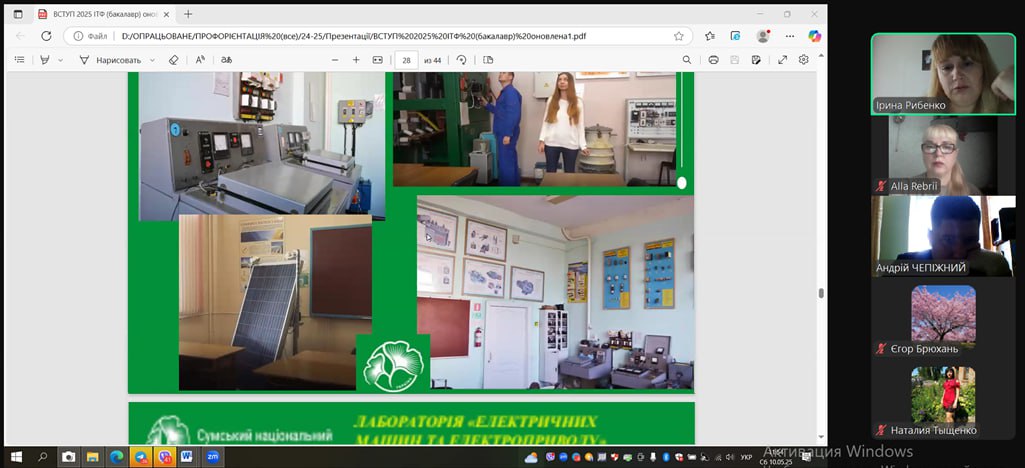The width and height of the screenshot is (1025, 468).
Task: Toggle fit to width view
Action: (x=377, y=59)
